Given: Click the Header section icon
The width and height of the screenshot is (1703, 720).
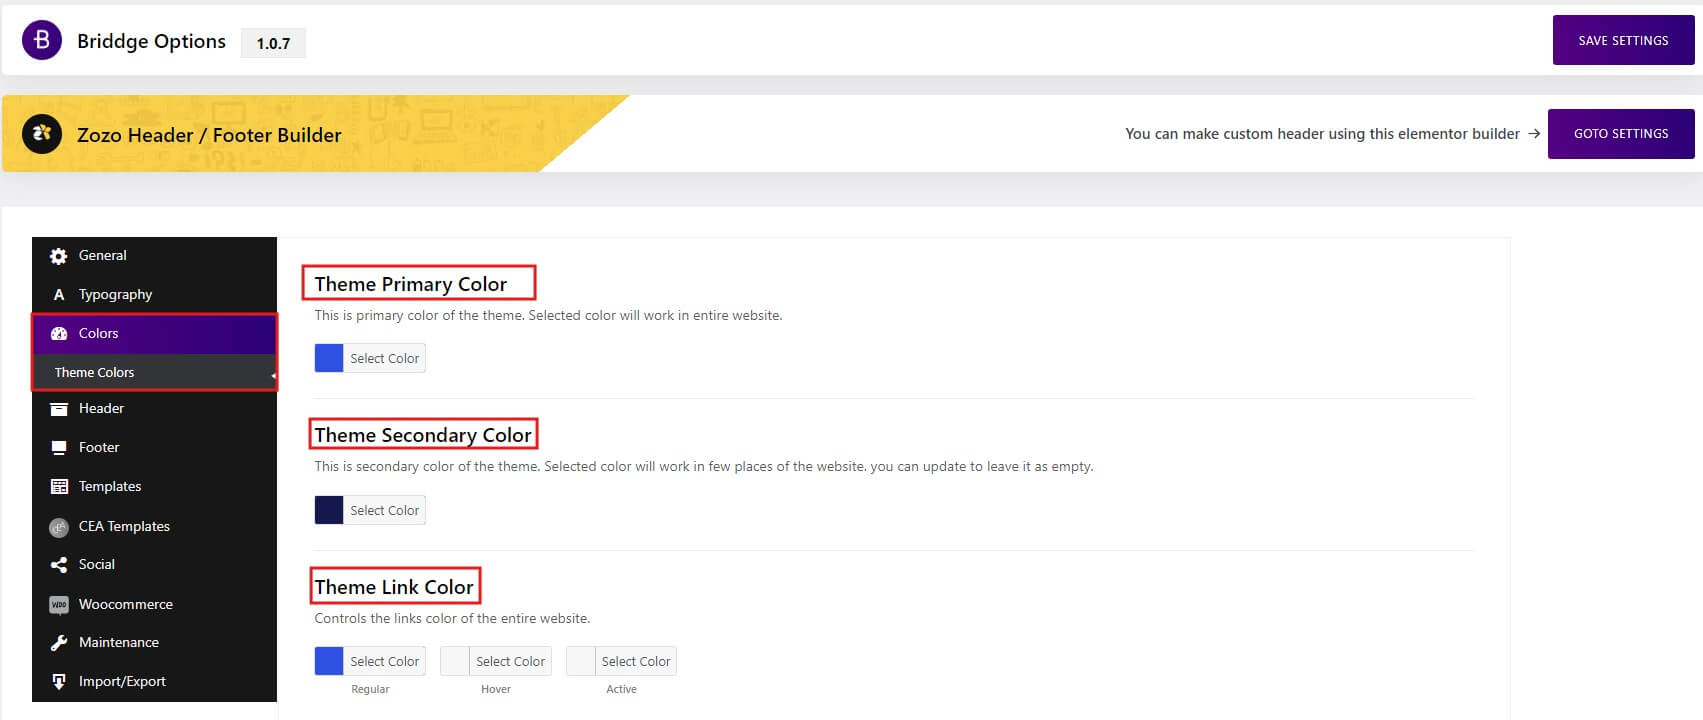Looking at the screenshot, I should pyautogui.click(x=59, y=409).
